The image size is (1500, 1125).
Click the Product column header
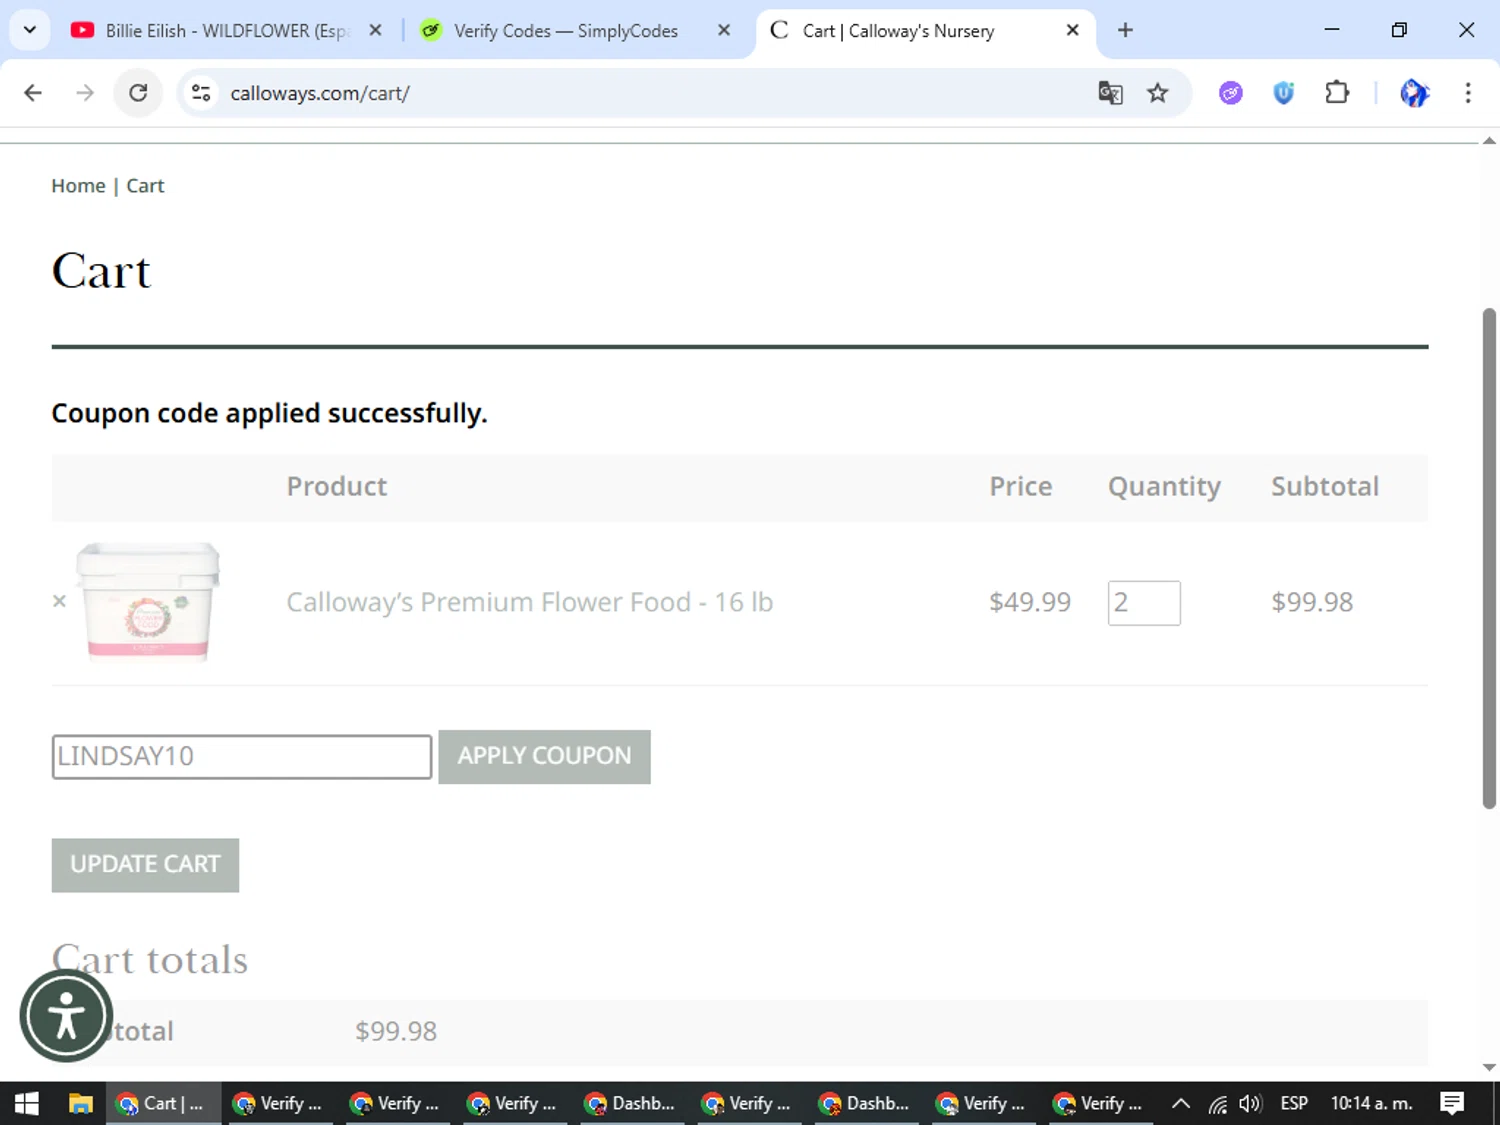(337, 486)
